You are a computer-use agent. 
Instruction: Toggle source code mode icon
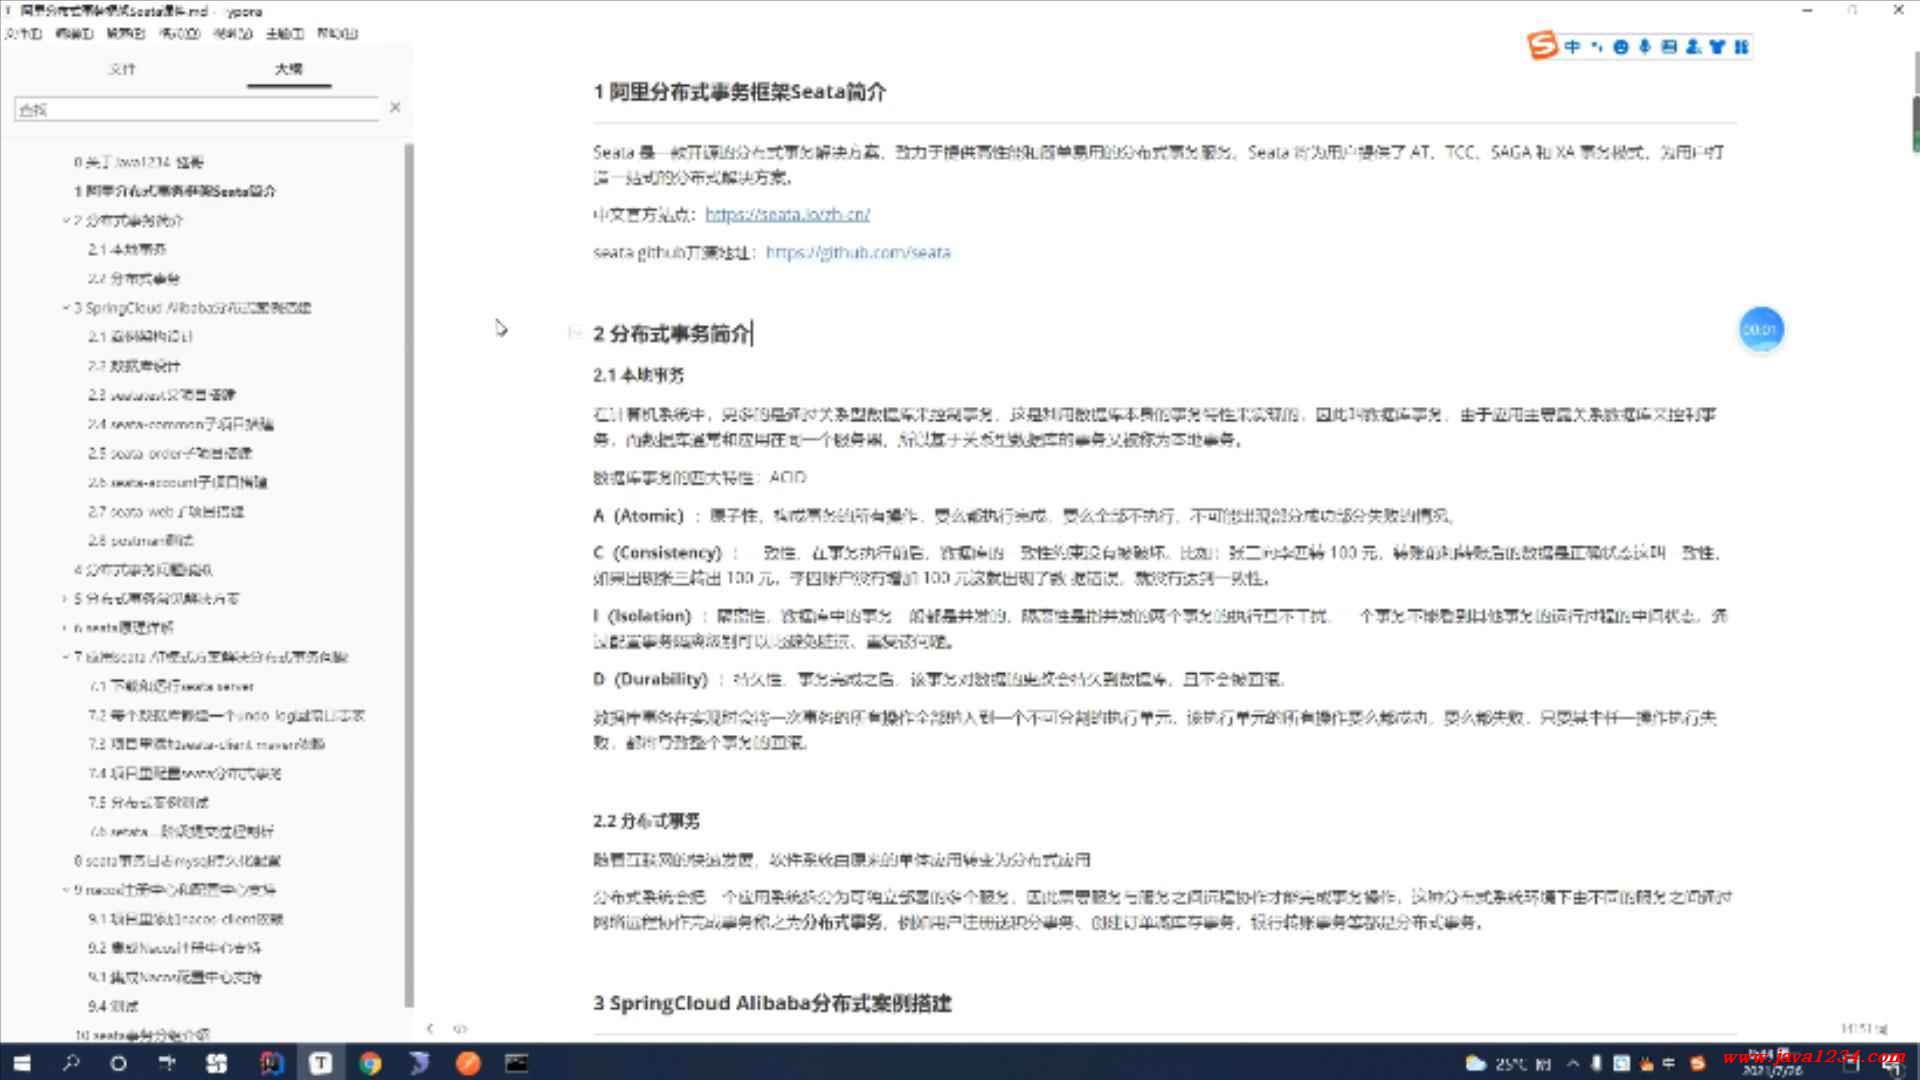pyautogui.click(x=460, y=1028)
